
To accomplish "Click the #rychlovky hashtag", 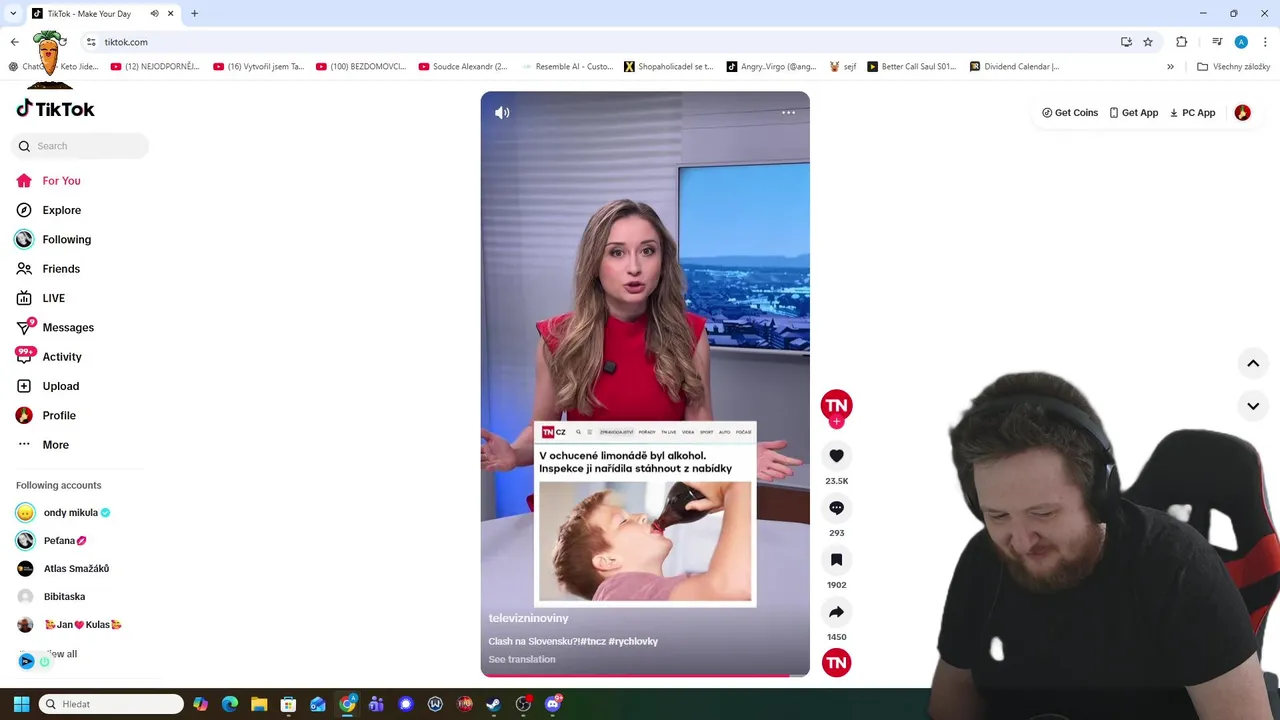I will 633,641.
